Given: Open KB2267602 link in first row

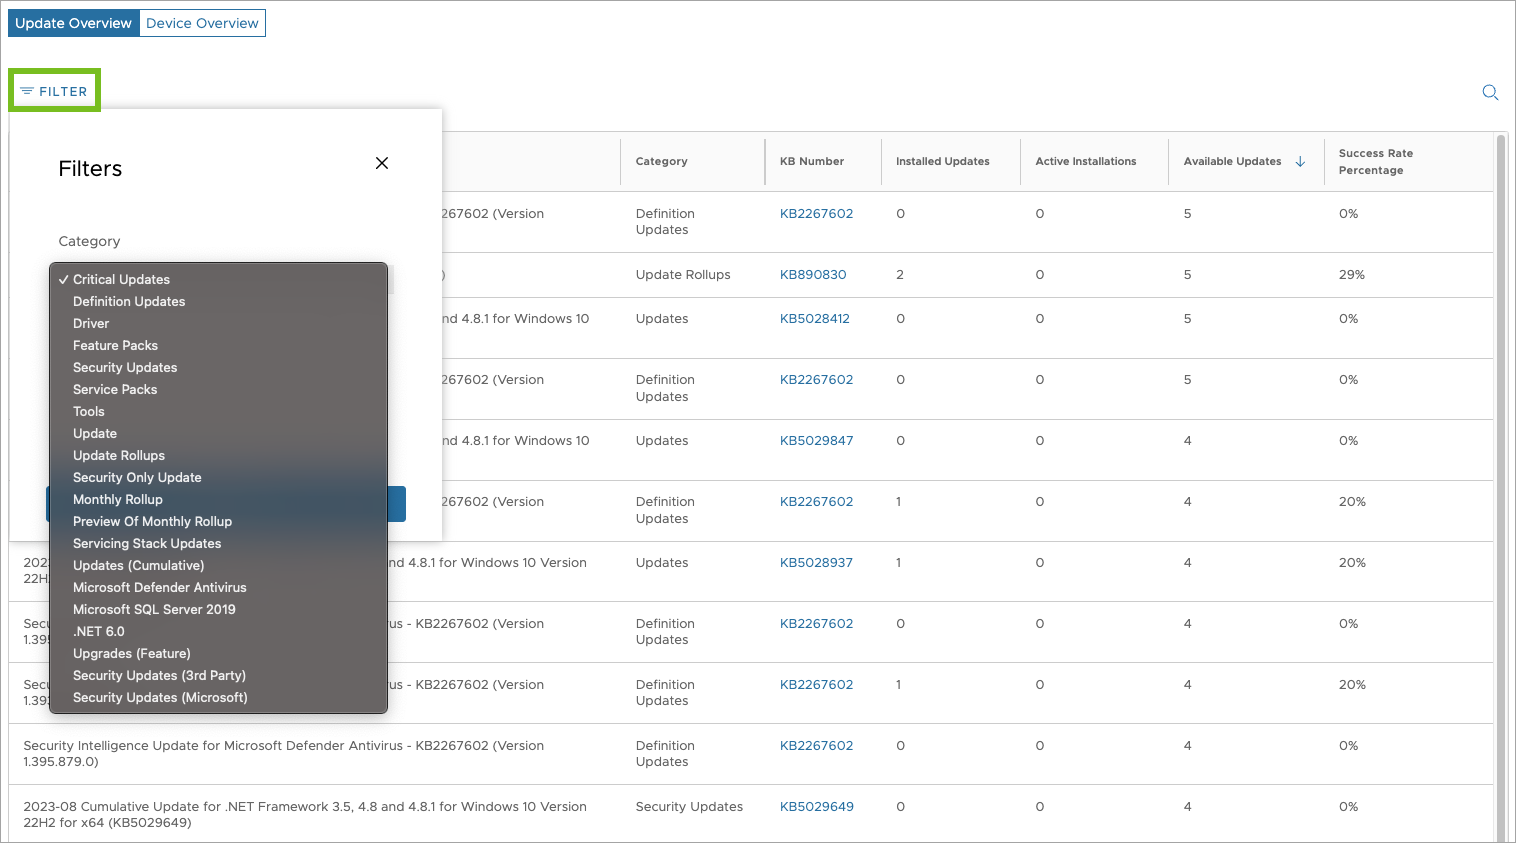Looking at the screenshot, I should [817, 213].
